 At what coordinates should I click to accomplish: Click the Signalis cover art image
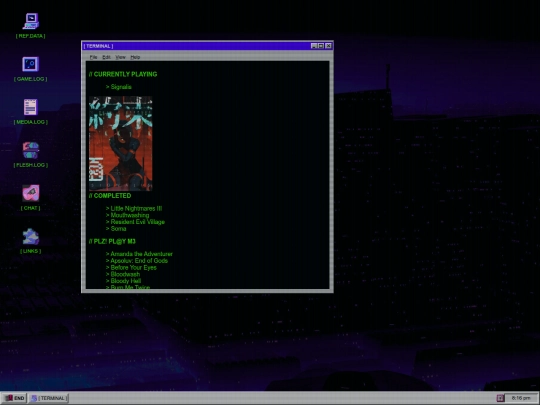[121, 144]
